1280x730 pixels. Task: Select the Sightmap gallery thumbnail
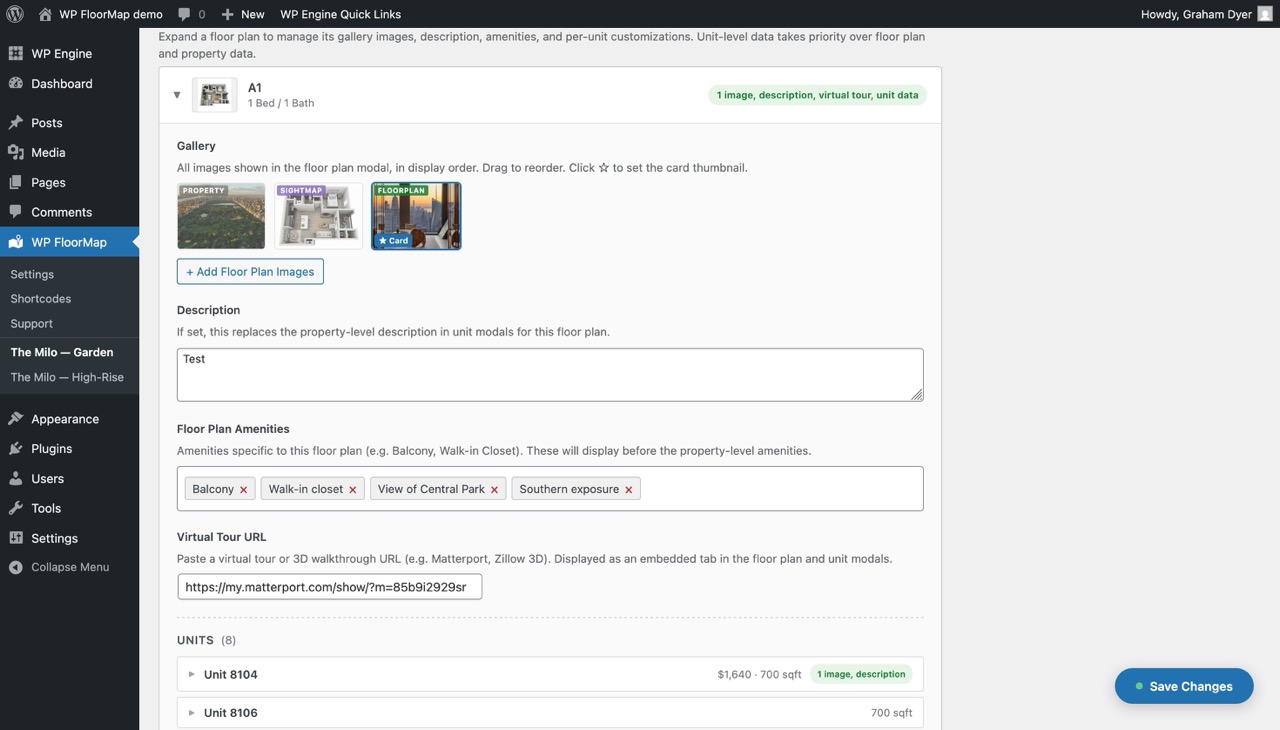click(318, 216)
